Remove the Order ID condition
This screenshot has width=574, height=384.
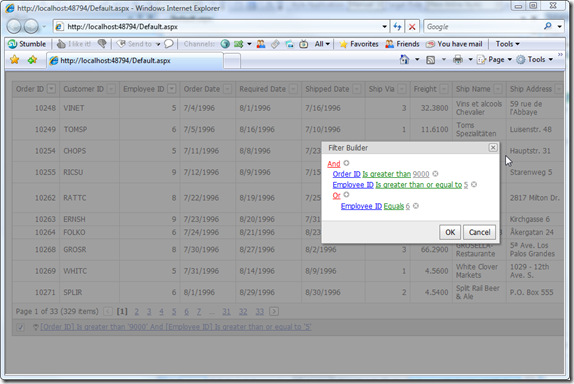[435, 174]
